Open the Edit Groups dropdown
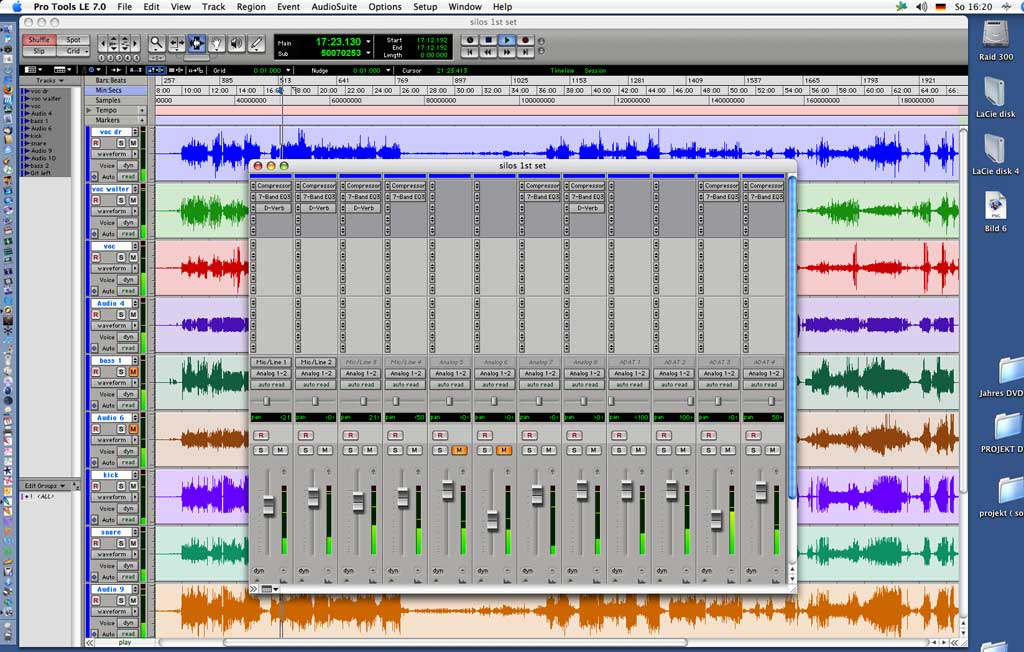 pos(44,485)
